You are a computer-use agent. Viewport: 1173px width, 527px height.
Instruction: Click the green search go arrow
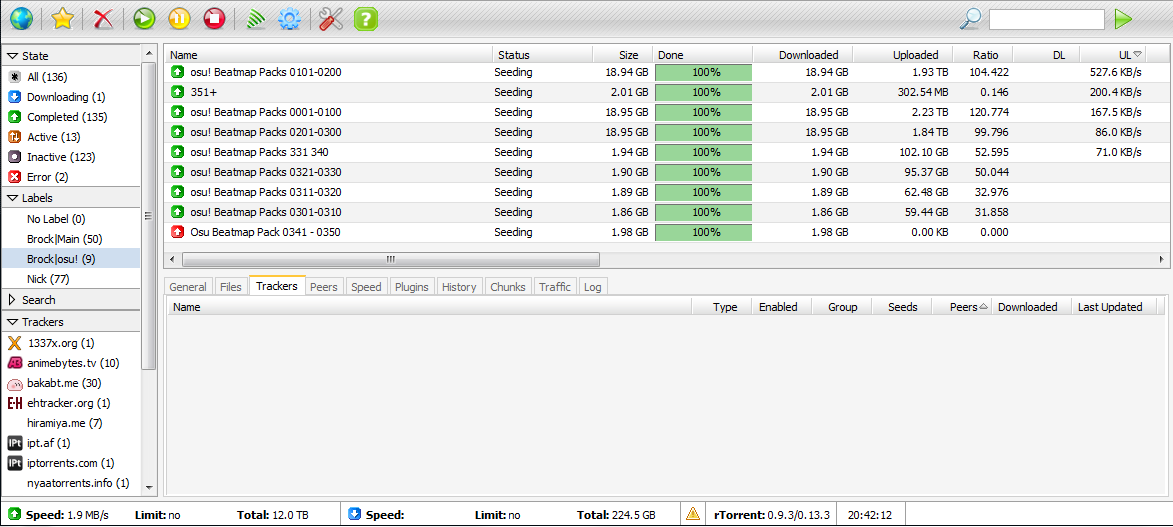coord(1123,19)
